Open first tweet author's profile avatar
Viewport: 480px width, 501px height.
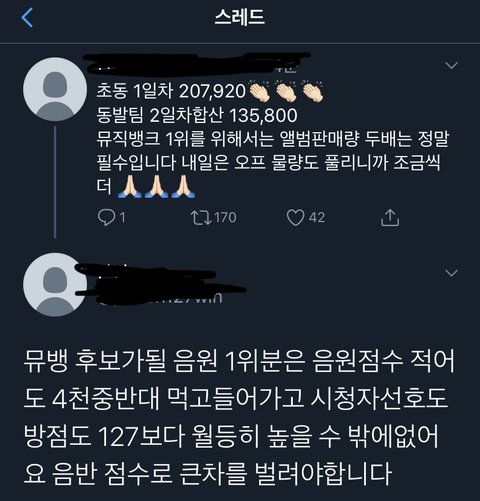click(55, 89)
